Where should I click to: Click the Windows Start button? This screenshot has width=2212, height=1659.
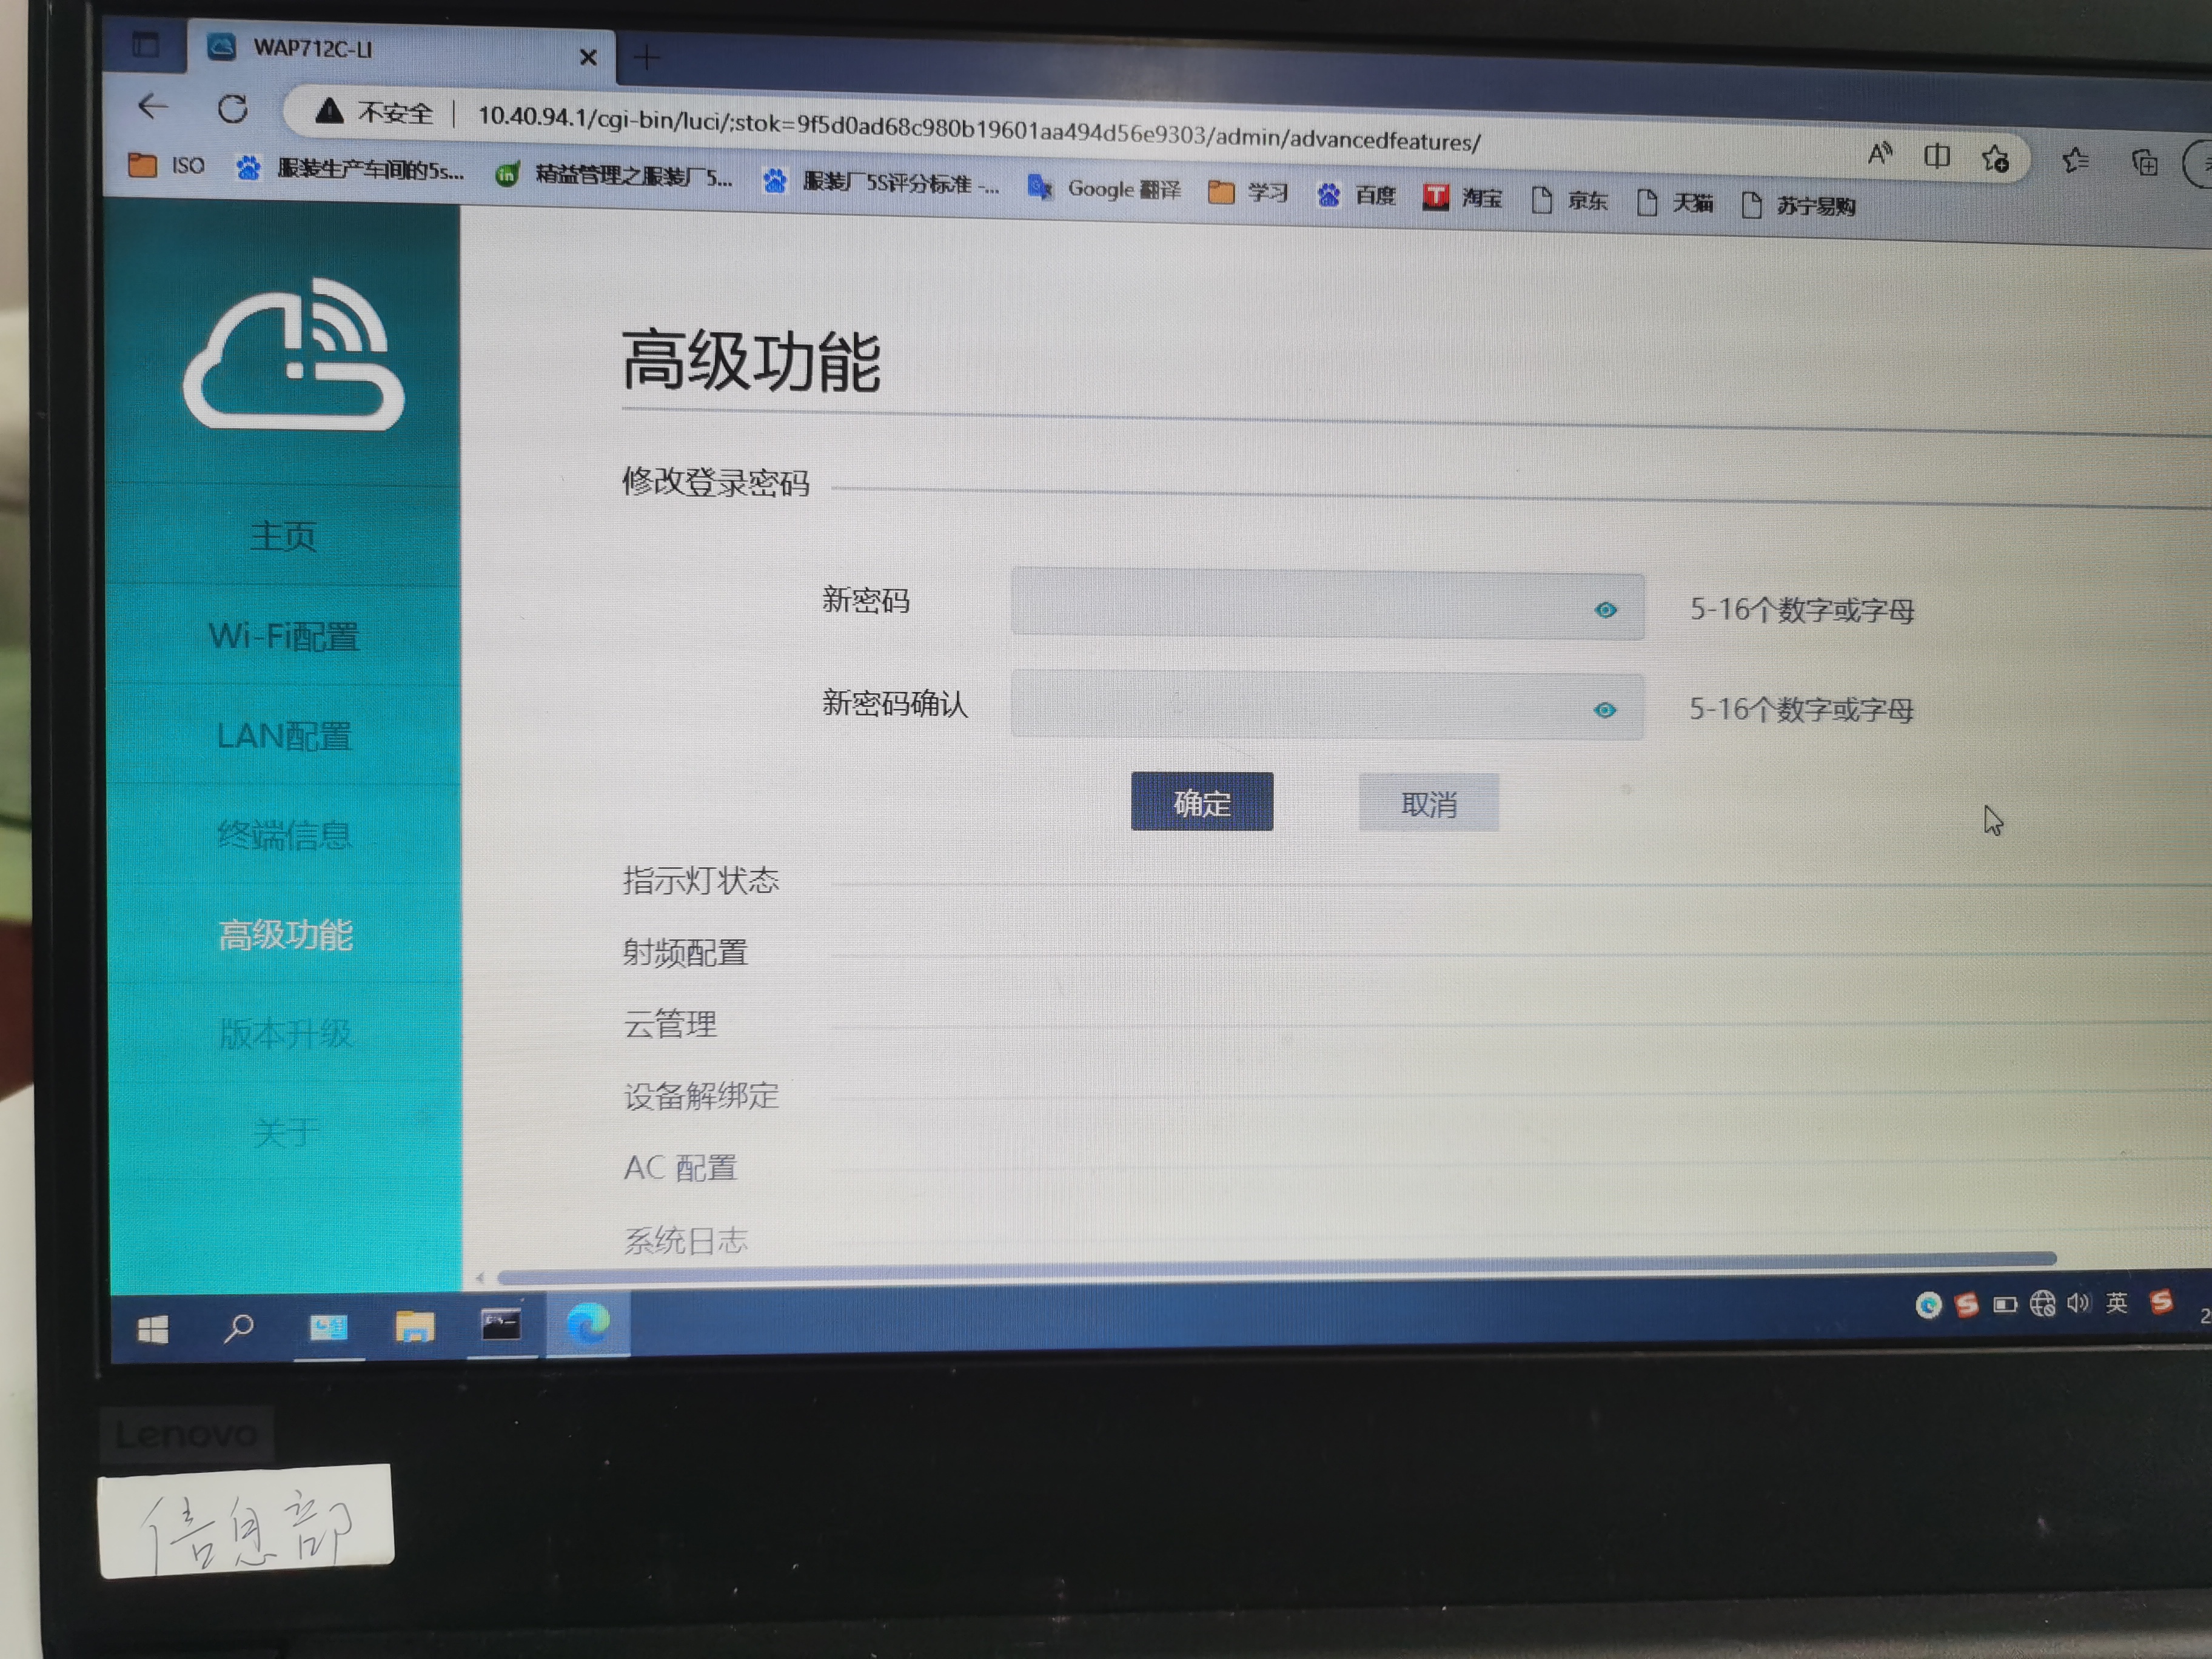(153, 1329)
